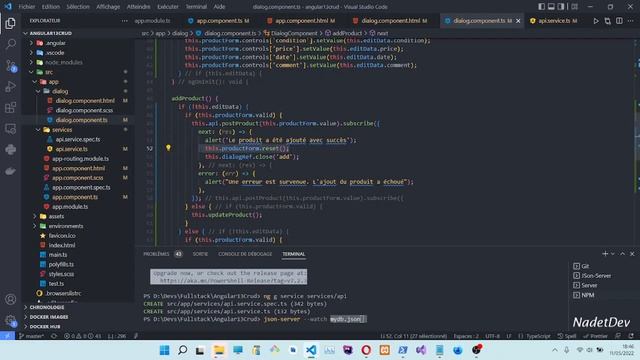Screen dimensions: 640x360
Task: Toggle the primary side bar visibility
Action: click(x=541, y=7)
